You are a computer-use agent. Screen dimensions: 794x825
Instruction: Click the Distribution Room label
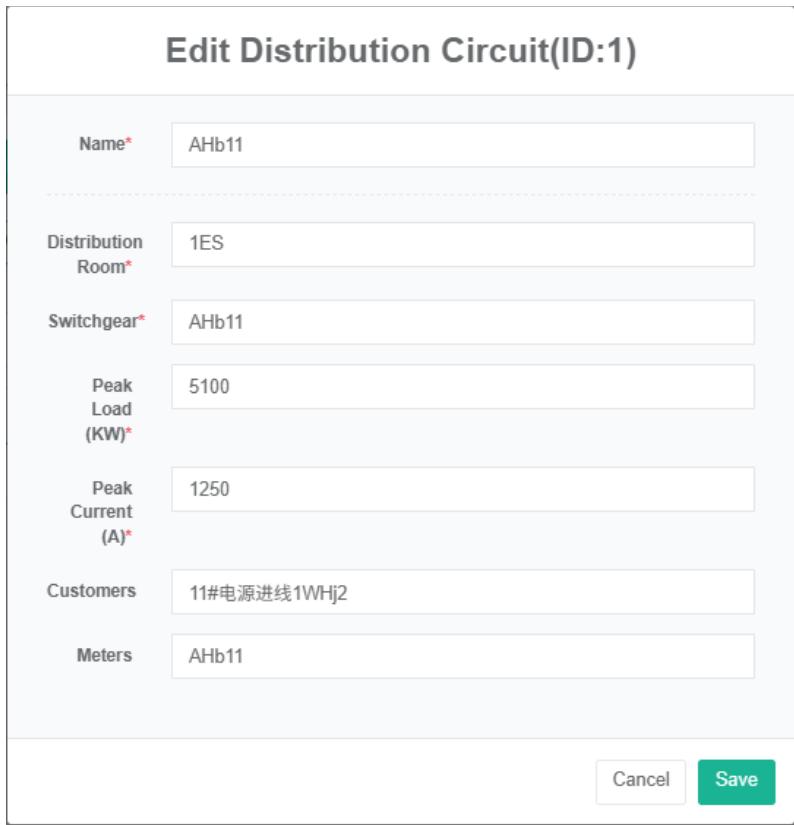tap(96, 254)
